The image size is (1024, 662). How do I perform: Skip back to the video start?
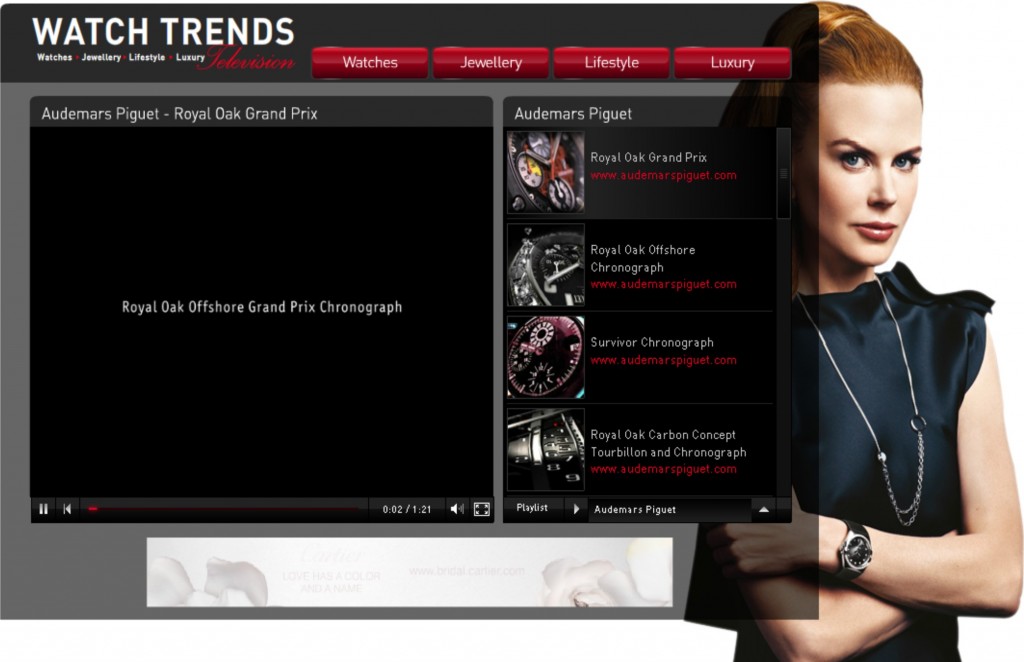(67, 509)
